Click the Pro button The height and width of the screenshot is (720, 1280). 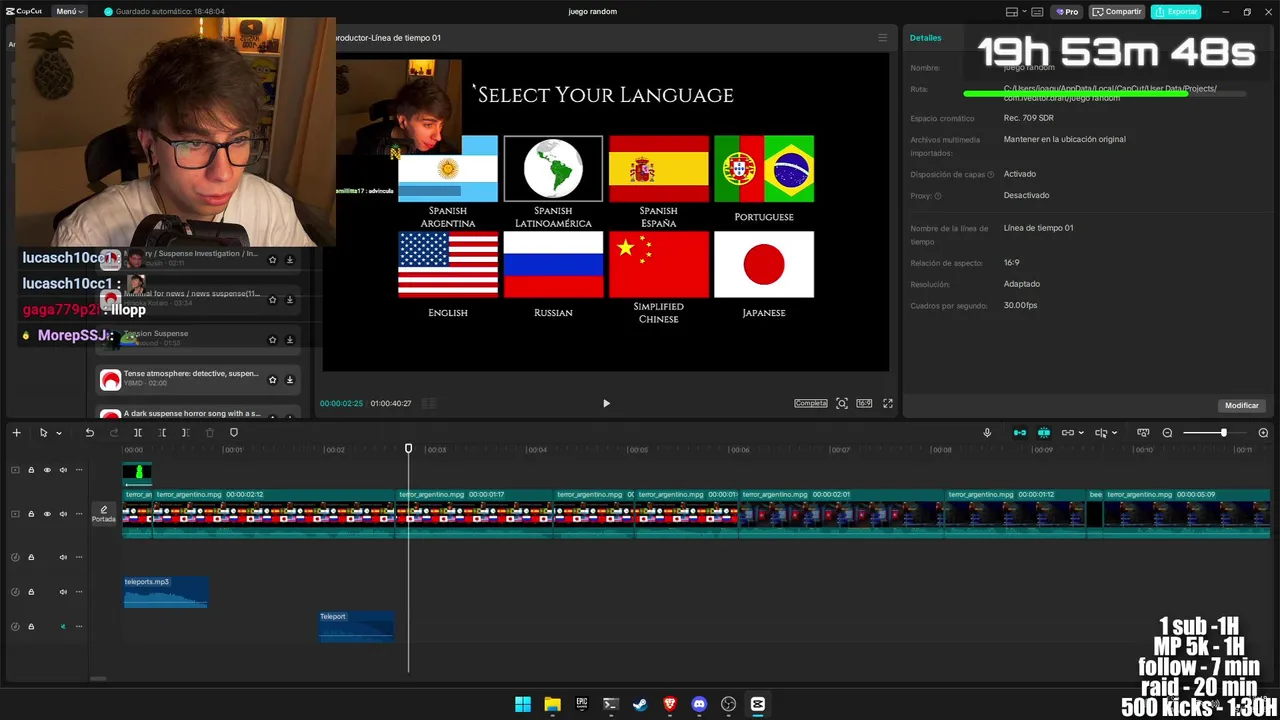pos(1067,12)
